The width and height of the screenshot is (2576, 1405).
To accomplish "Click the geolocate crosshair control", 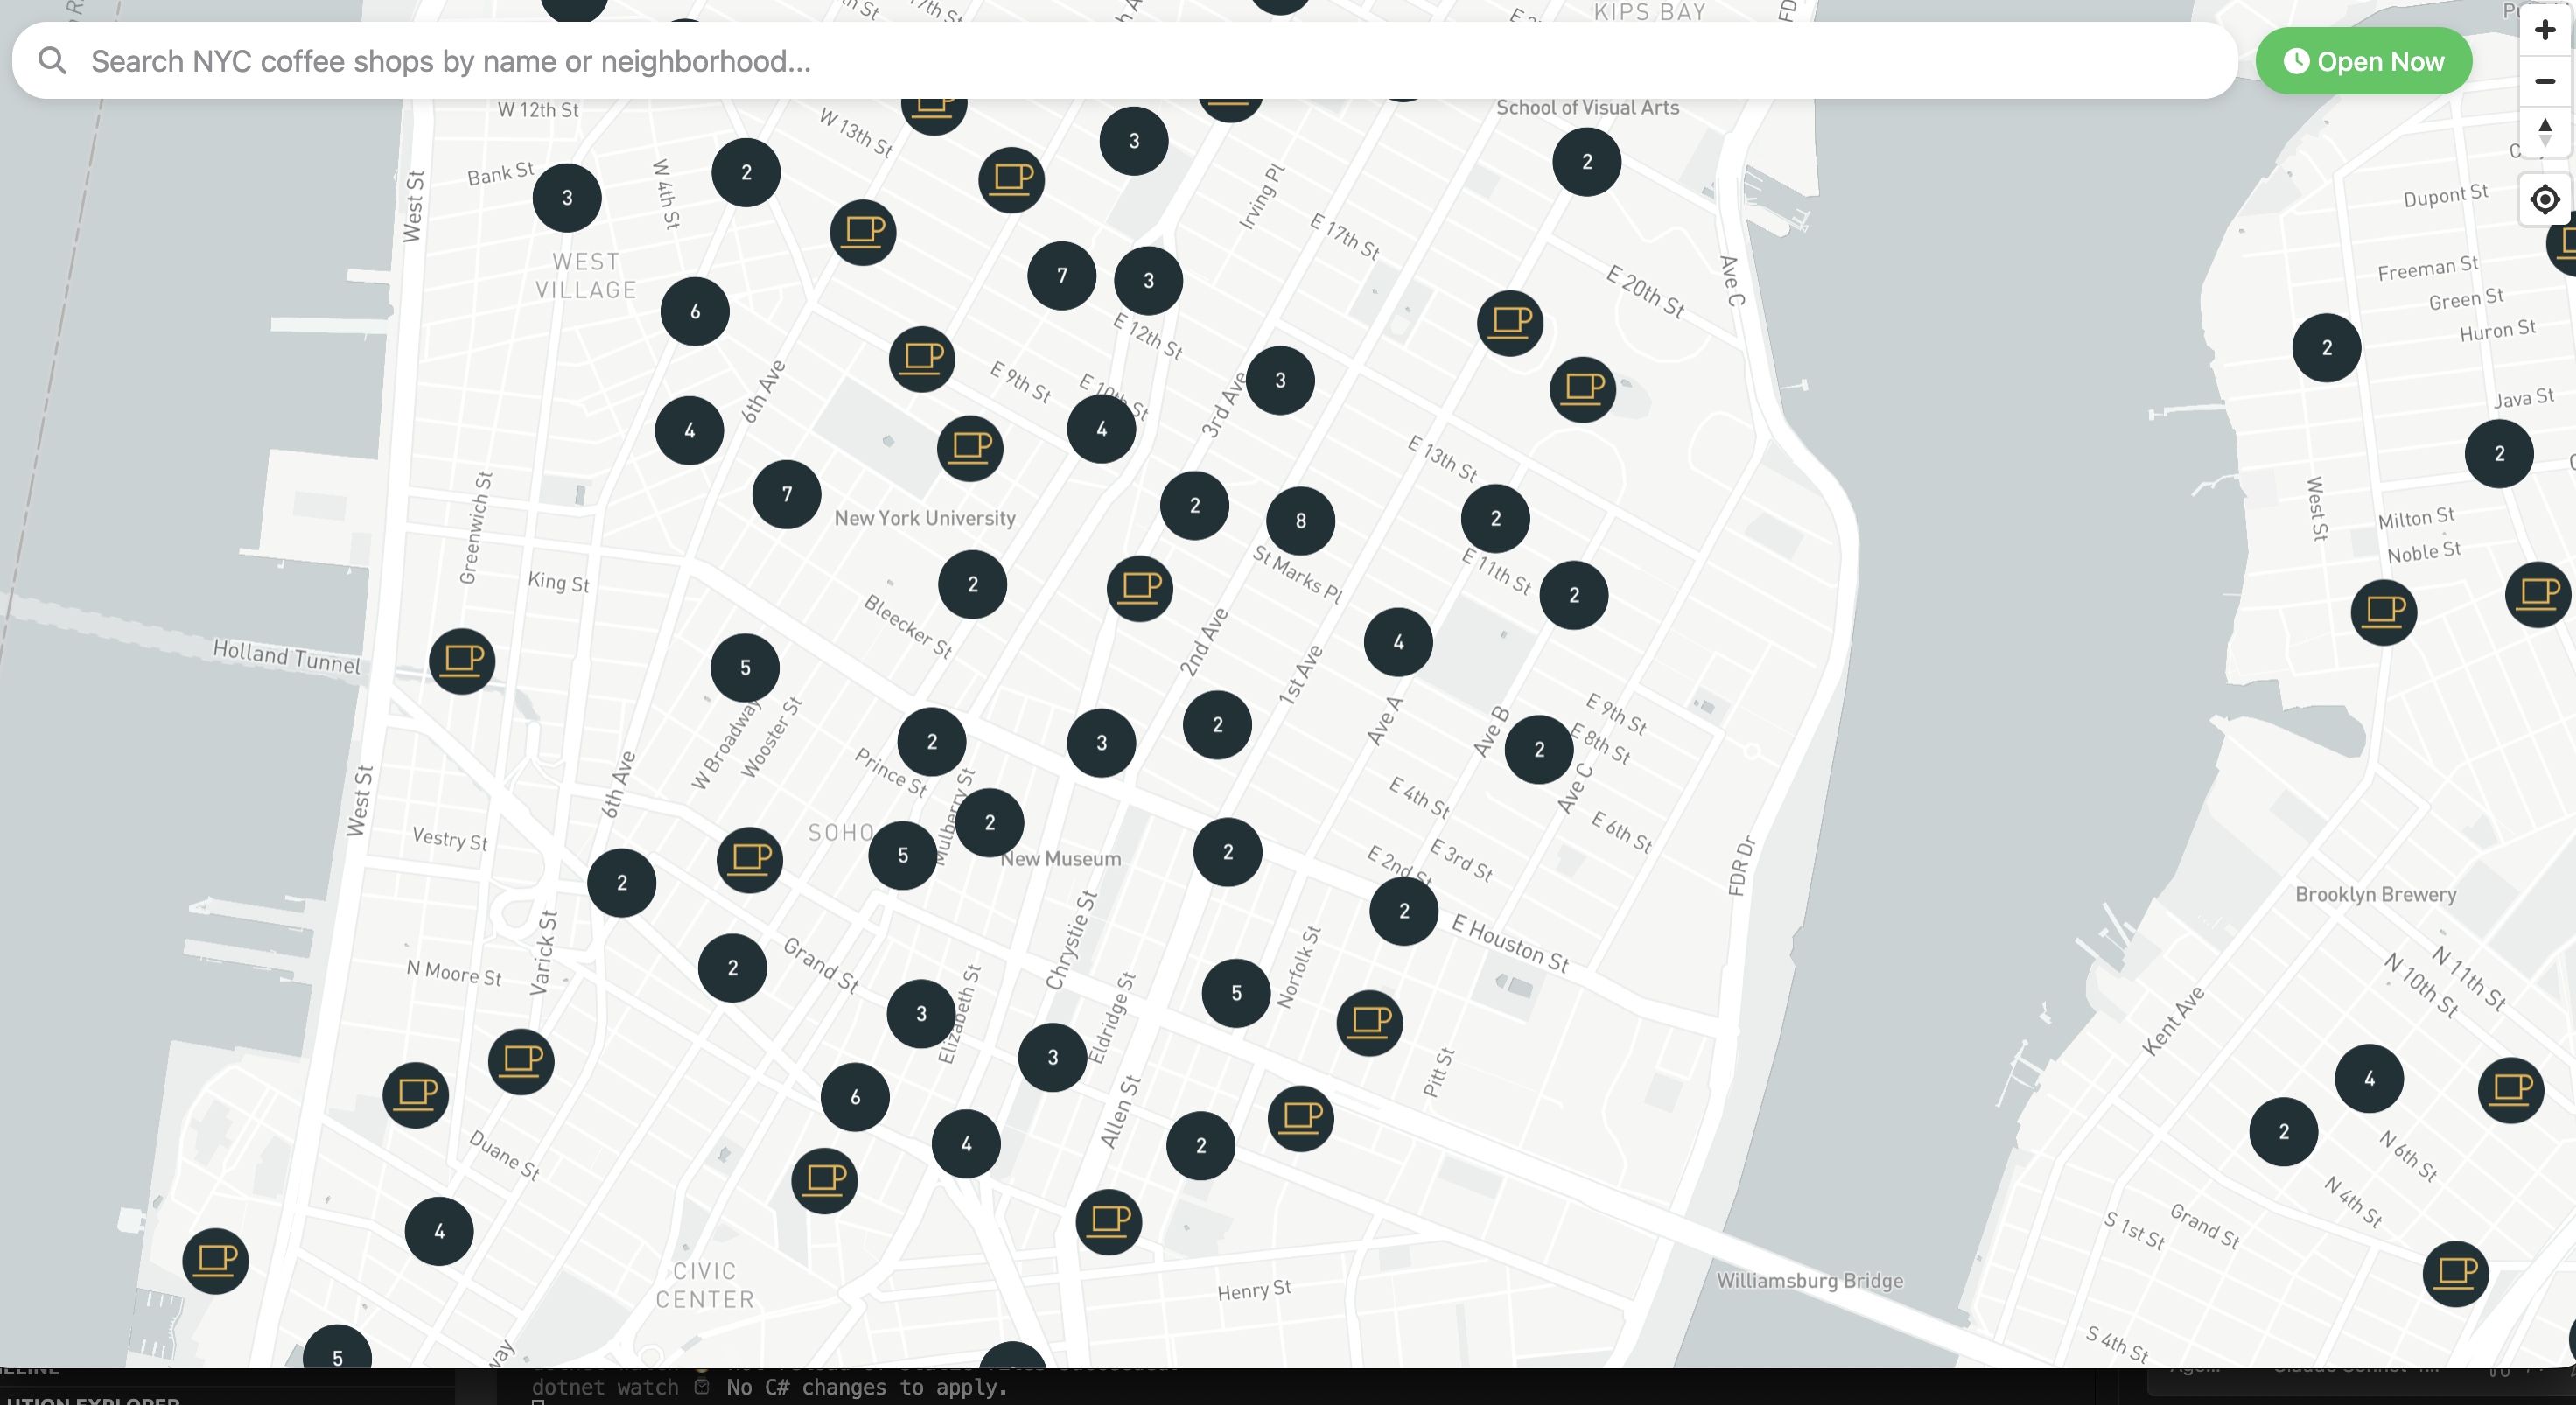I will tap(2545, 199).
